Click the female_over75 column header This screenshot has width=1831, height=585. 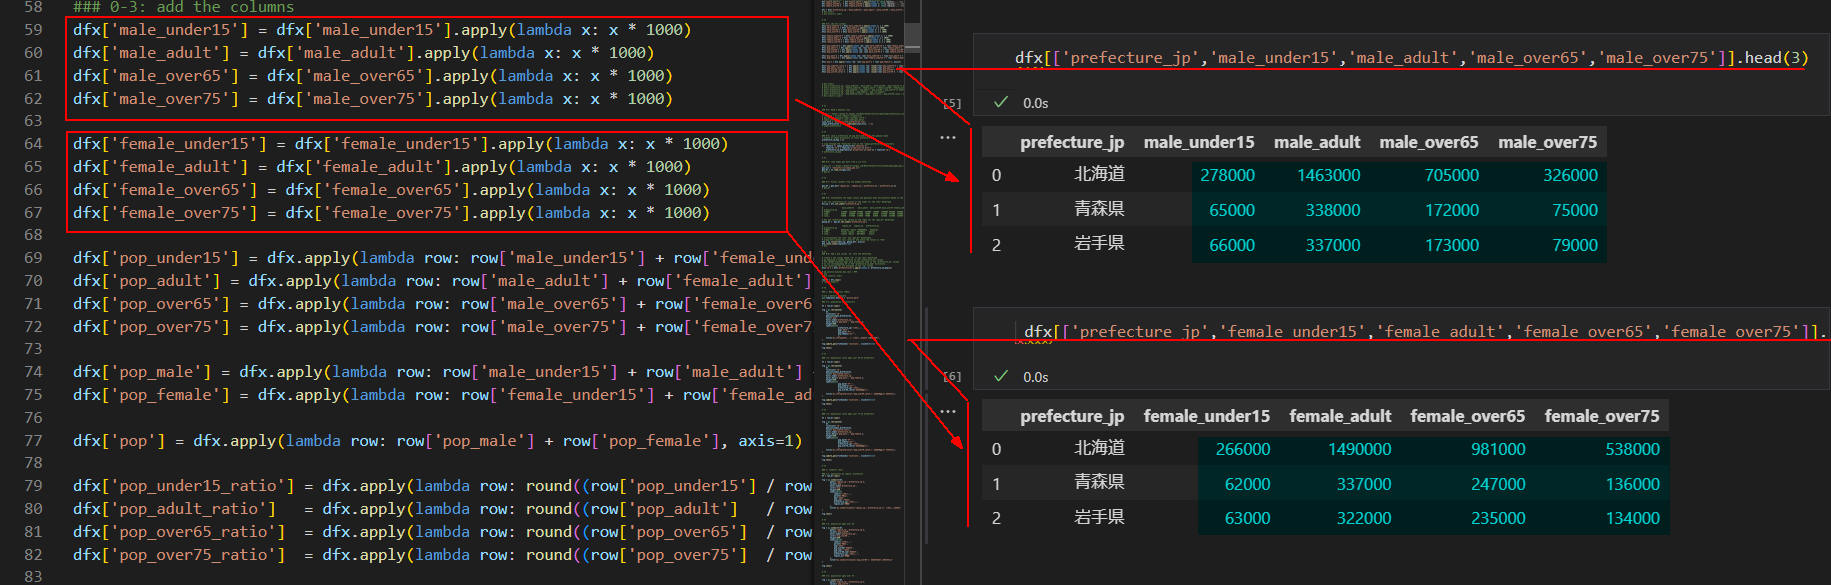(1602, 416)
